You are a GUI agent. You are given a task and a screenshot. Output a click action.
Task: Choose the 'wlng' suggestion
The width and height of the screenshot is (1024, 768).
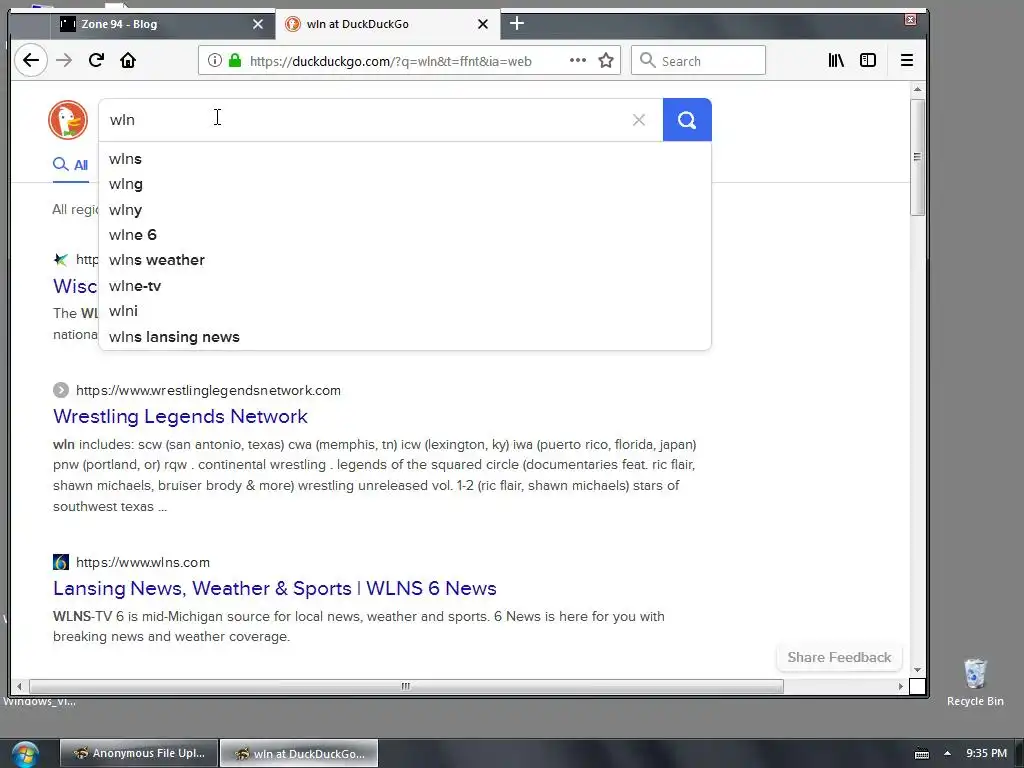click(405, 184)
